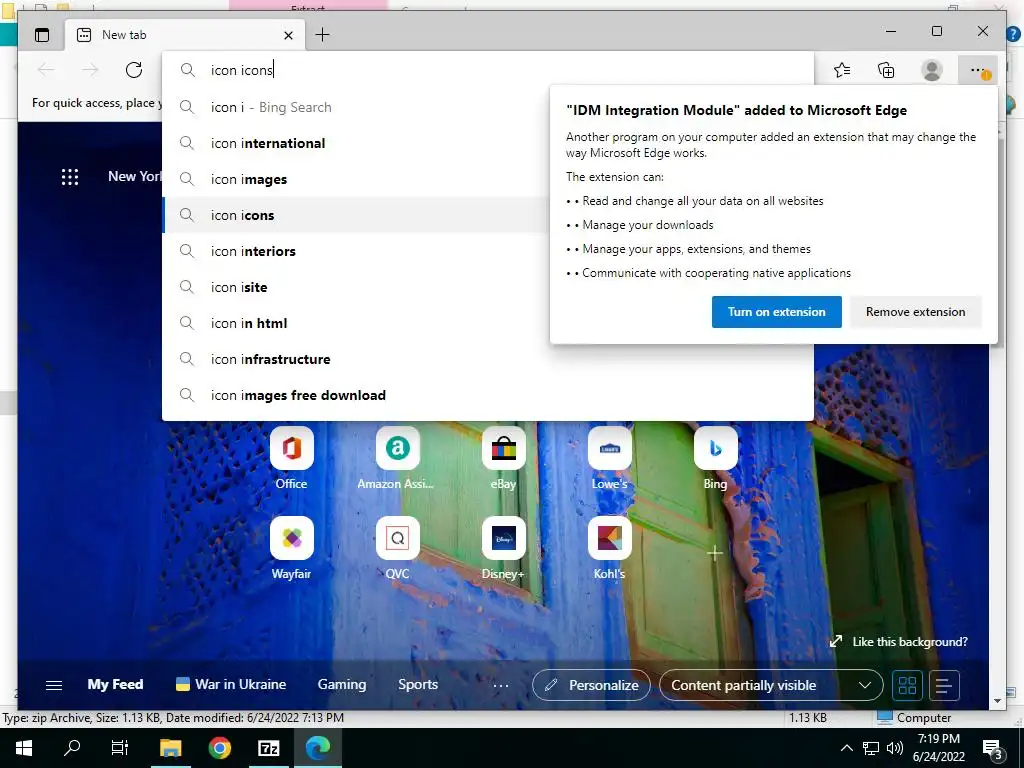Open Task View on taskbar
Screen dimensions: 1024x768
[120, 748]
